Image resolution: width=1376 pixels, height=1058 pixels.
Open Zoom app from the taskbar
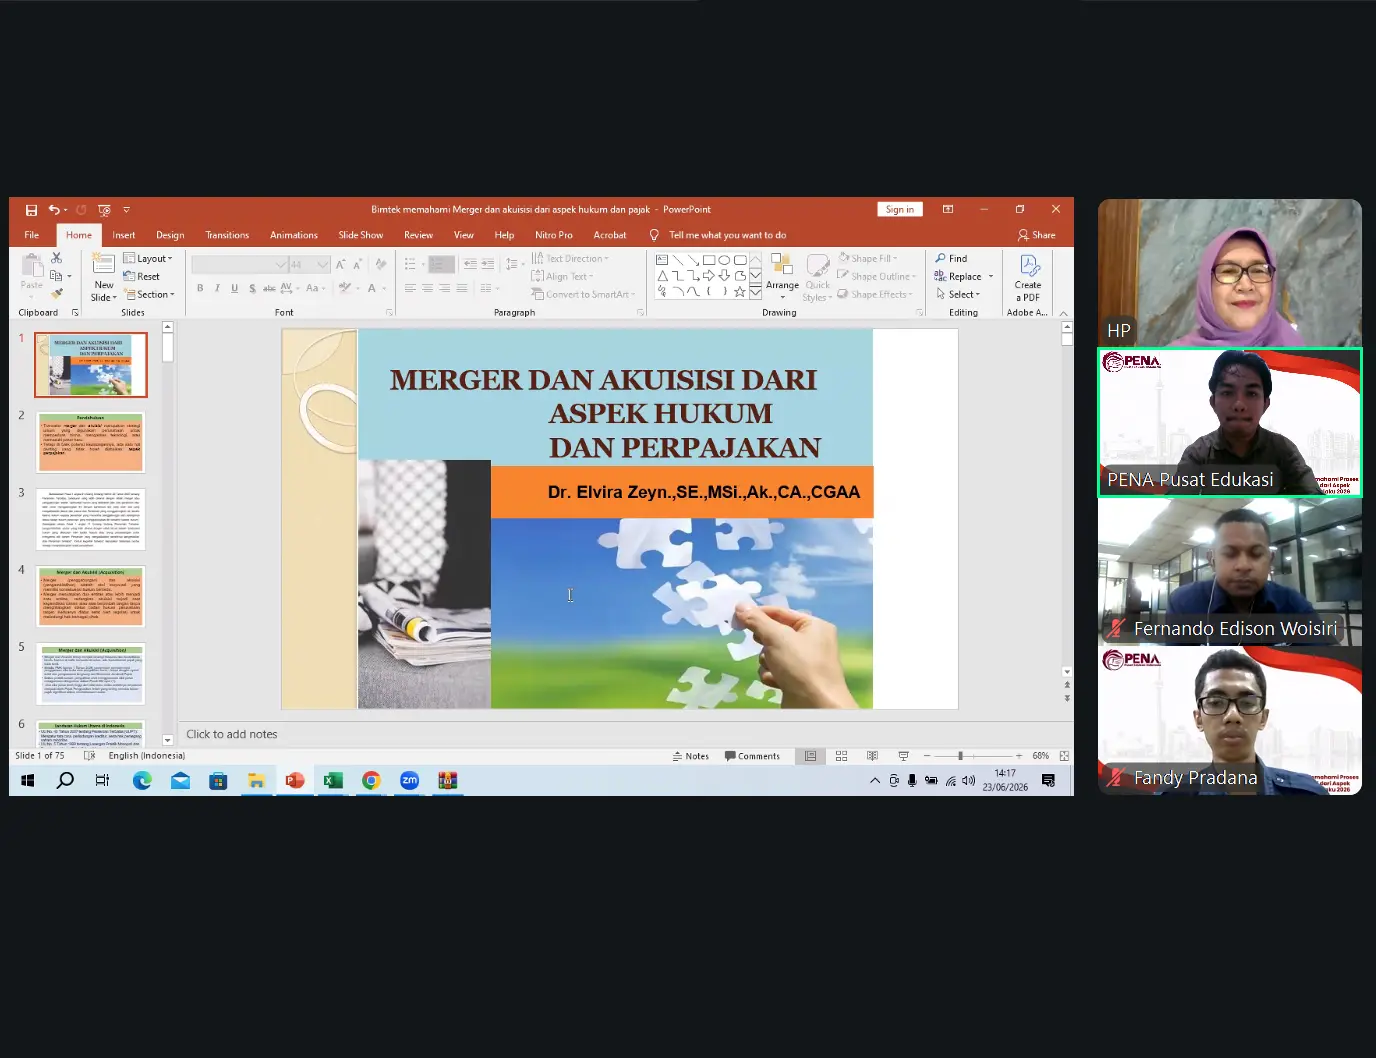[409, 780]
